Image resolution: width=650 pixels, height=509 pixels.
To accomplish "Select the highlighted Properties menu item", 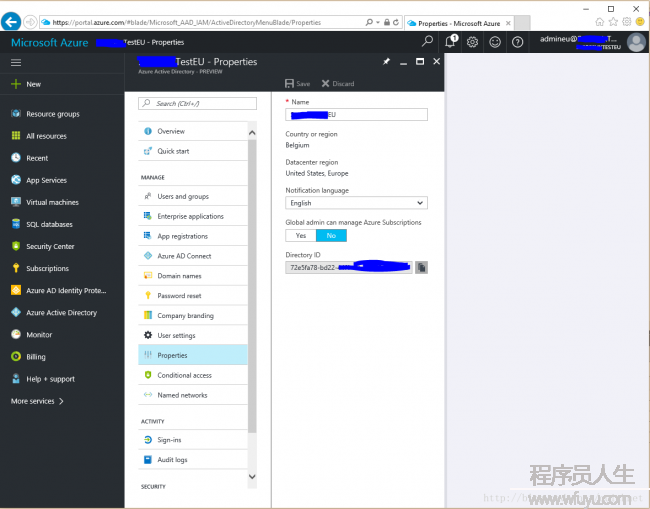I will (193, 355).
